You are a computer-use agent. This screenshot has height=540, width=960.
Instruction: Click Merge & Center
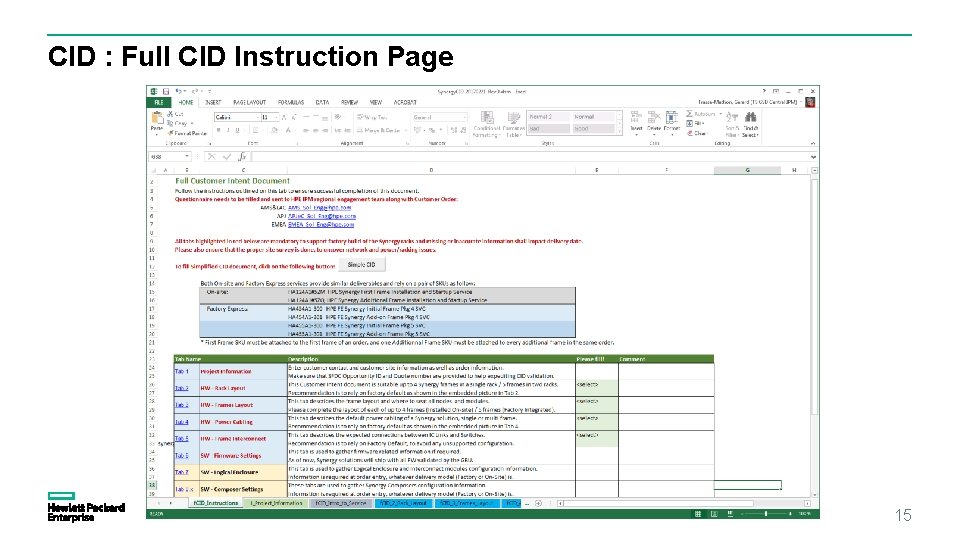380,130
